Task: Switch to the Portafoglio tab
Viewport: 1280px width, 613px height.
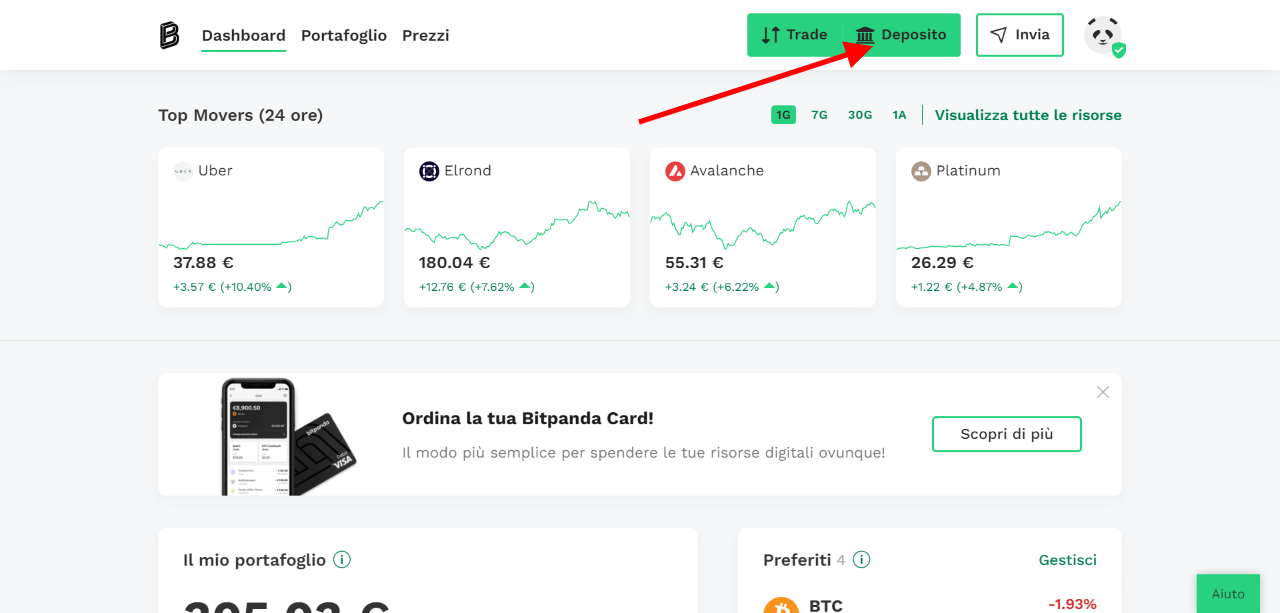Action: coord(344,35)
